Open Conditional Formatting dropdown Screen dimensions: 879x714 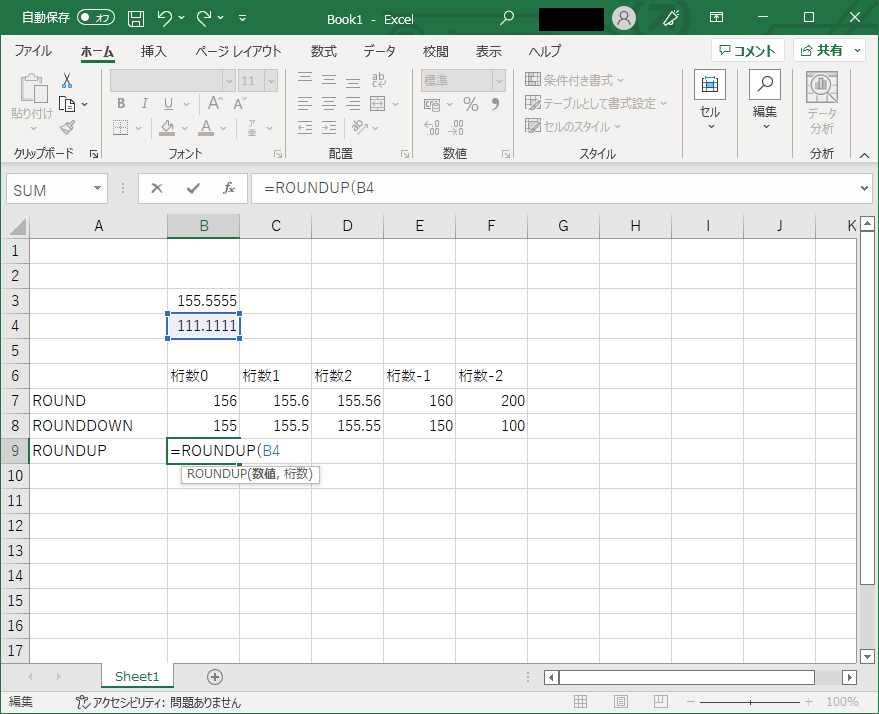pyautogui.click(x=575, y=80)
